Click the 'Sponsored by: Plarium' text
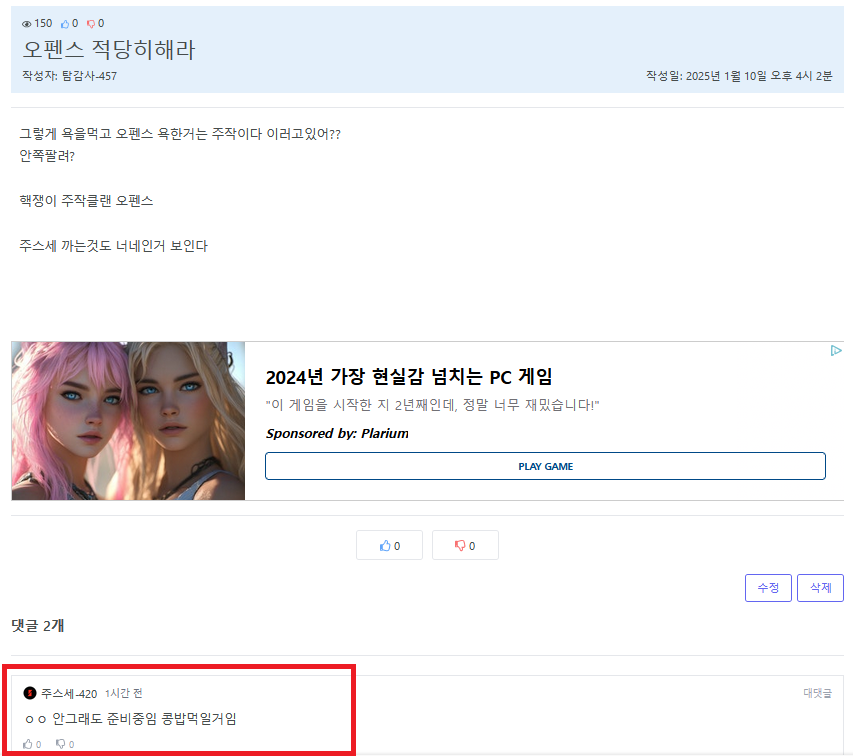Image resolution: width=853 pixels, height=756 pixels. point(337,433)
